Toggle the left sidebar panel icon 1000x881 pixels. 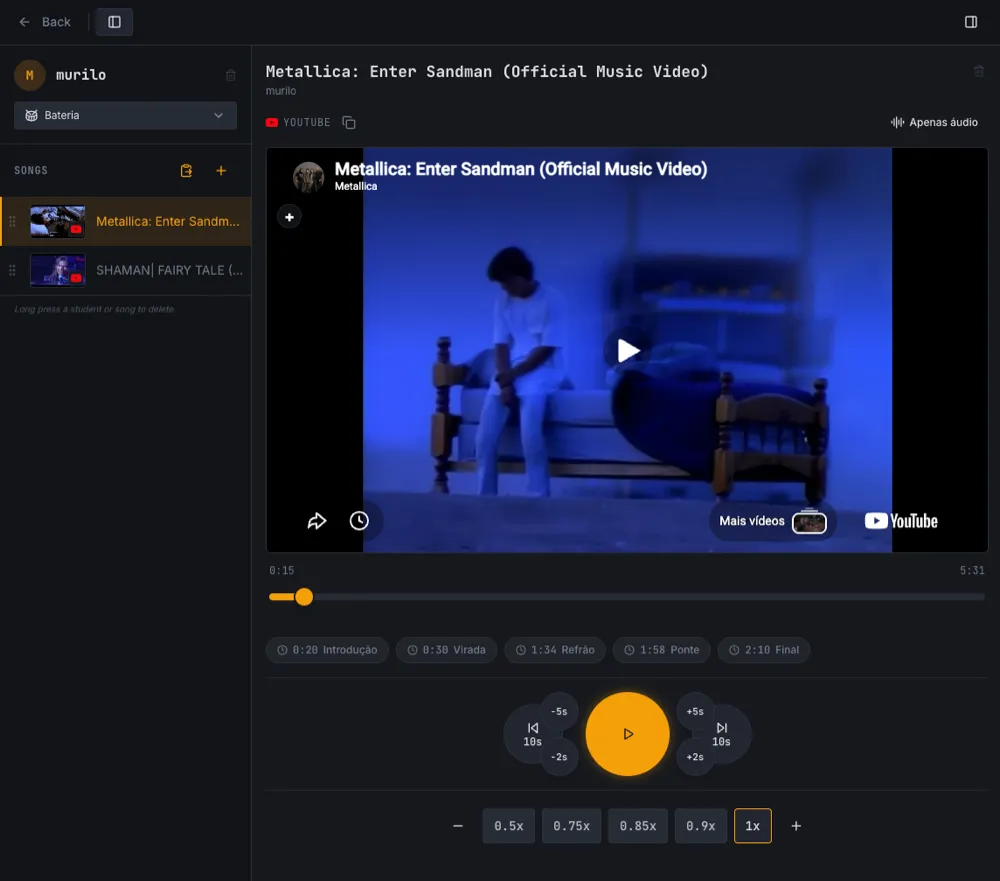(114, 22)
